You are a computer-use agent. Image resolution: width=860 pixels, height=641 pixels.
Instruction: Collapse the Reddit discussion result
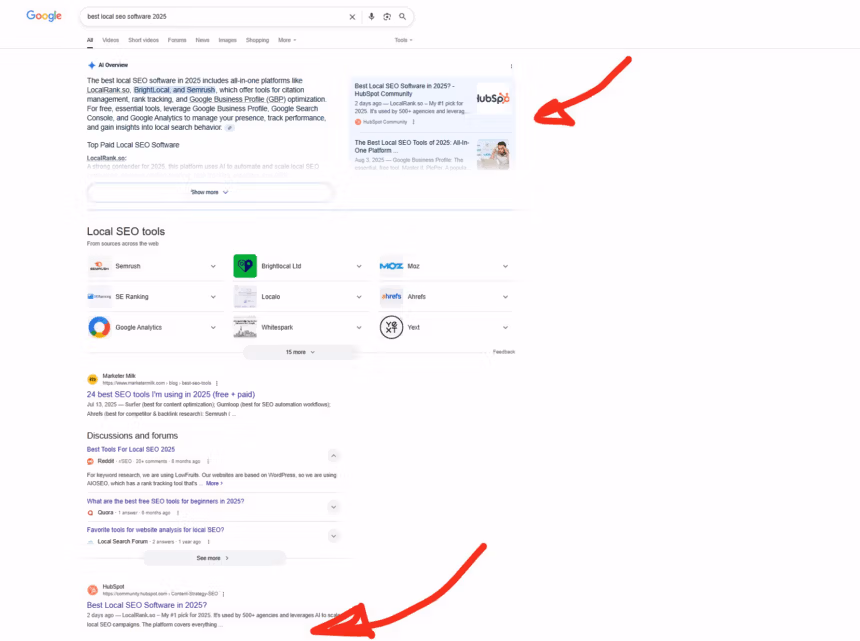[334, 455]
